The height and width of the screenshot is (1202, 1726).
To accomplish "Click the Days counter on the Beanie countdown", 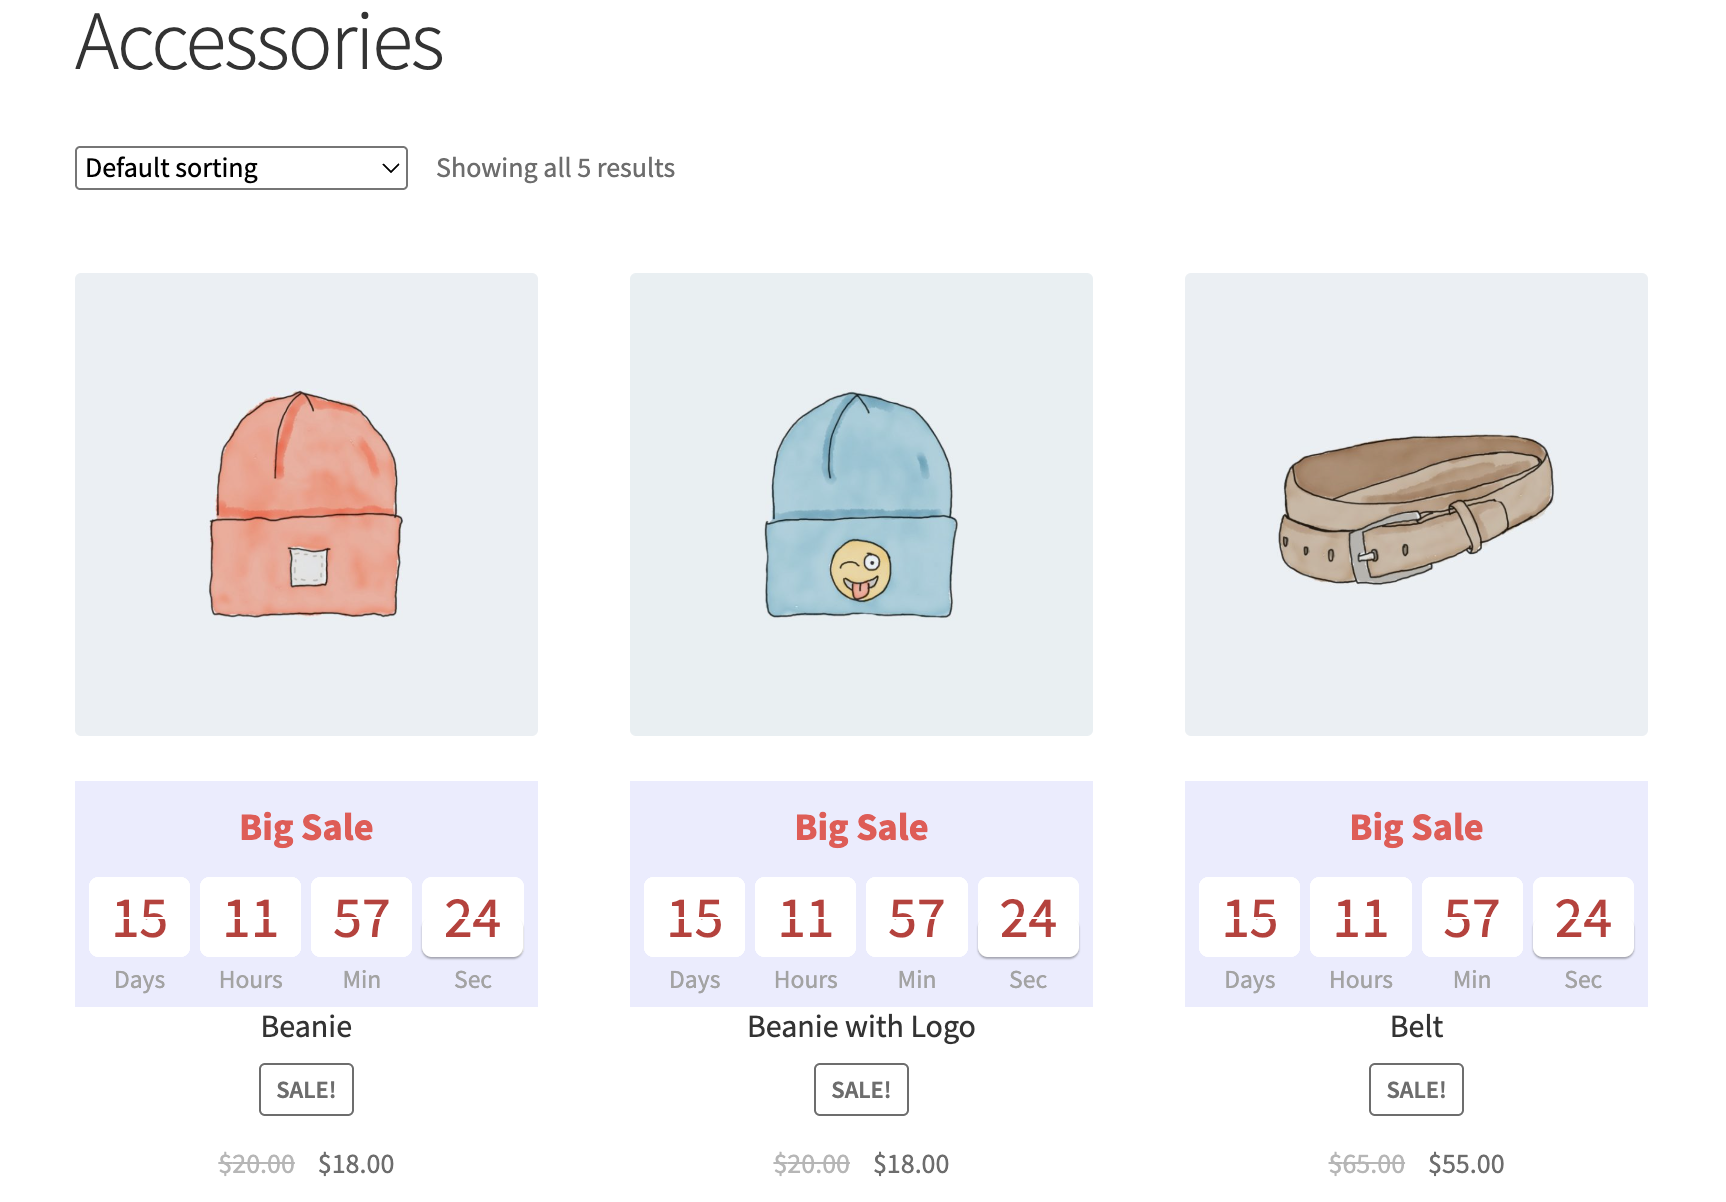I will 140,917.
